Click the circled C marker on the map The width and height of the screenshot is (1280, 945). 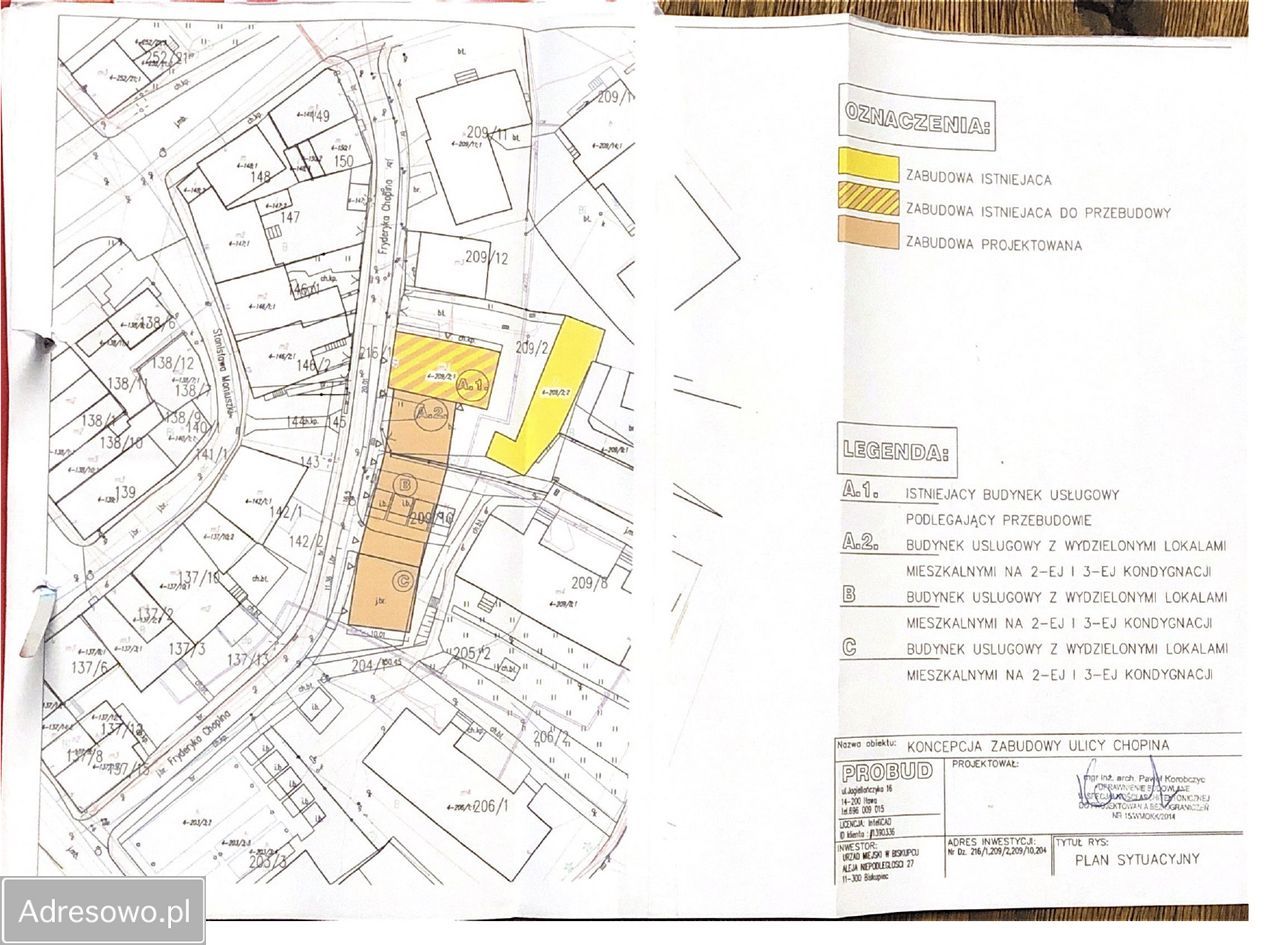404,580
